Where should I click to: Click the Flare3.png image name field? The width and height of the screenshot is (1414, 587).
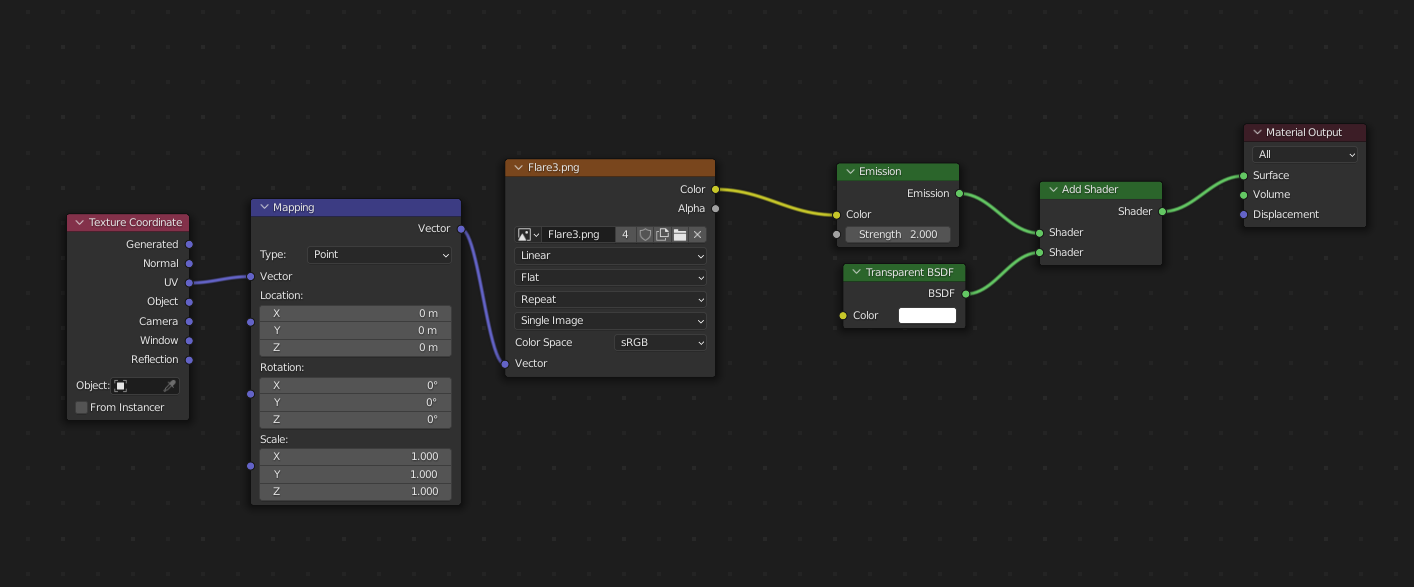pyautogui.click(x=578, y=234)
